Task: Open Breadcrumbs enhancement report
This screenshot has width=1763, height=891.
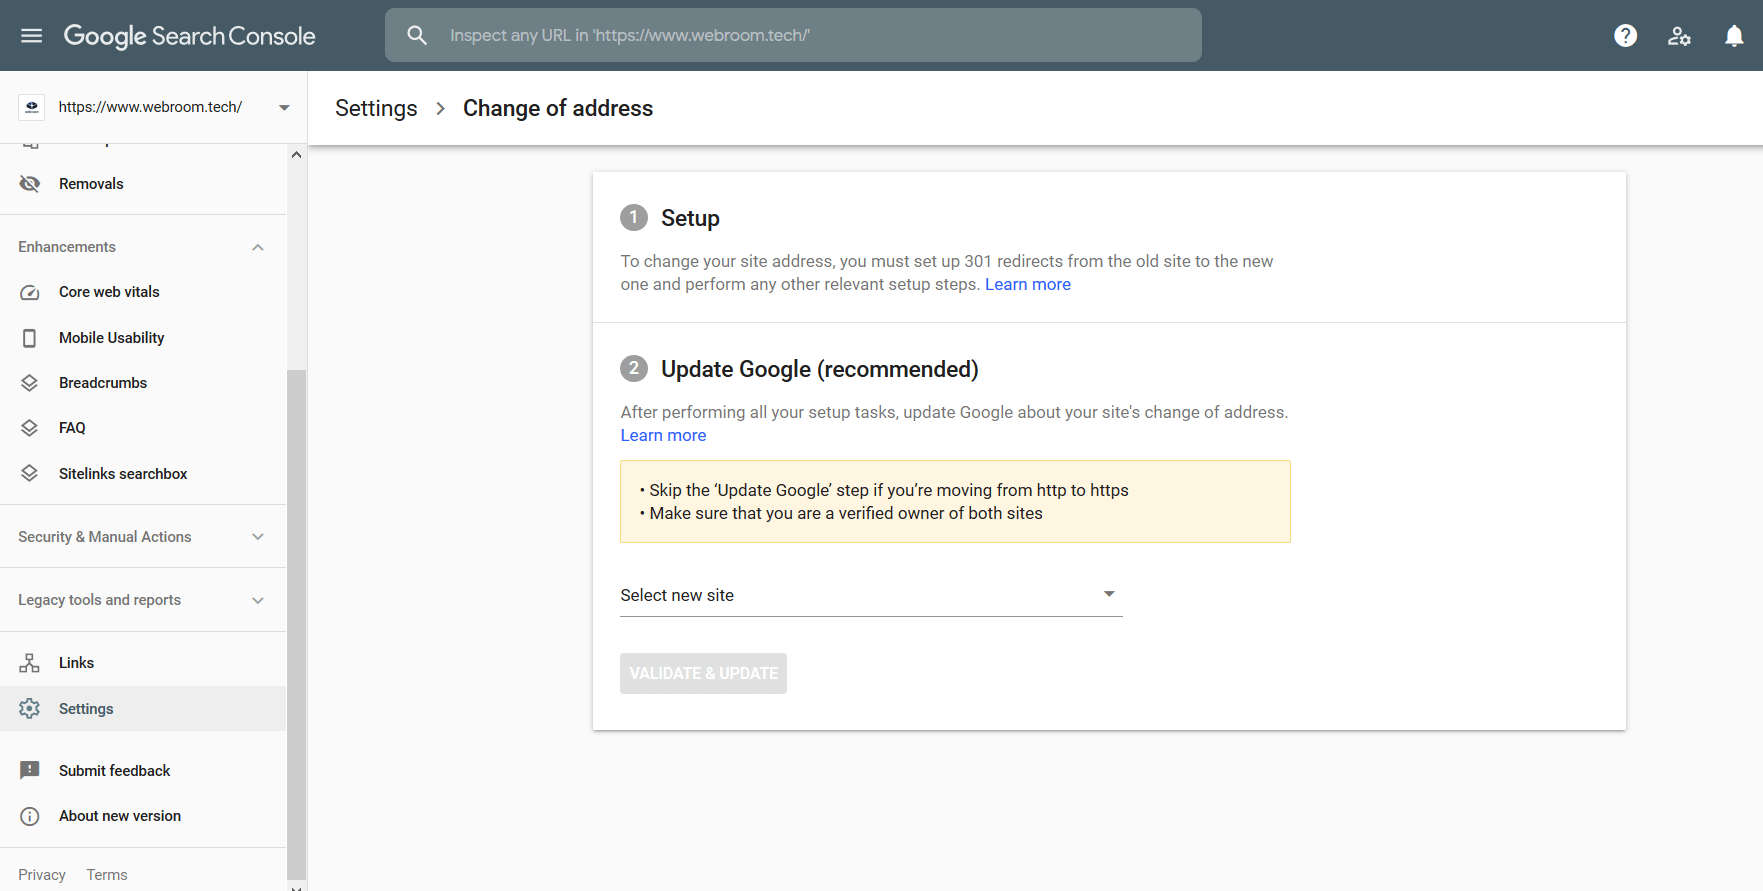Action: (x=103, y=383)
